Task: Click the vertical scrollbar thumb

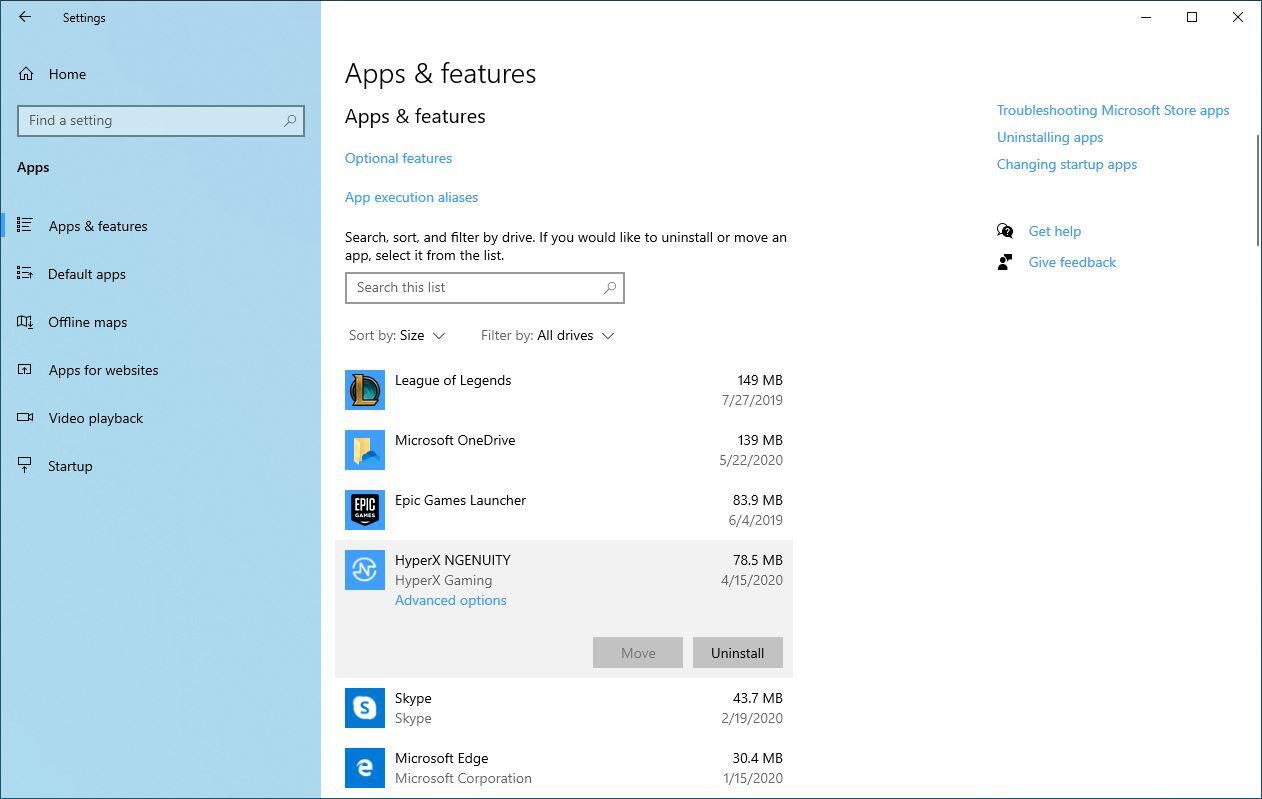Action: coord(1258,189)
